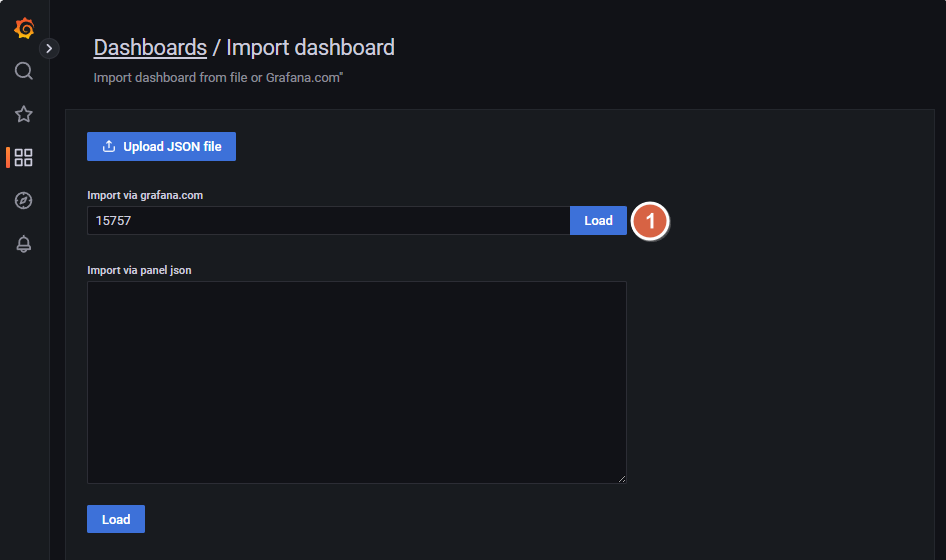Open the search magnifier in the sidebar
Image resolution: width=946 pixels, height=560 pixels.
click(24, 71)
